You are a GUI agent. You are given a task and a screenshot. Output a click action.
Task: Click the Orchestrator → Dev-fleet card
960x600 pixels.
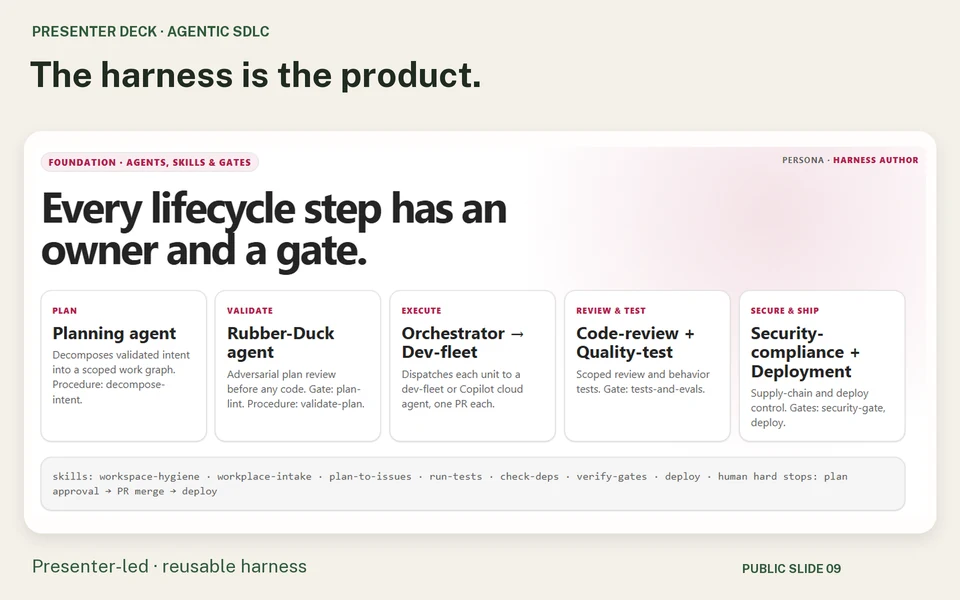click(x=473, y=366)
